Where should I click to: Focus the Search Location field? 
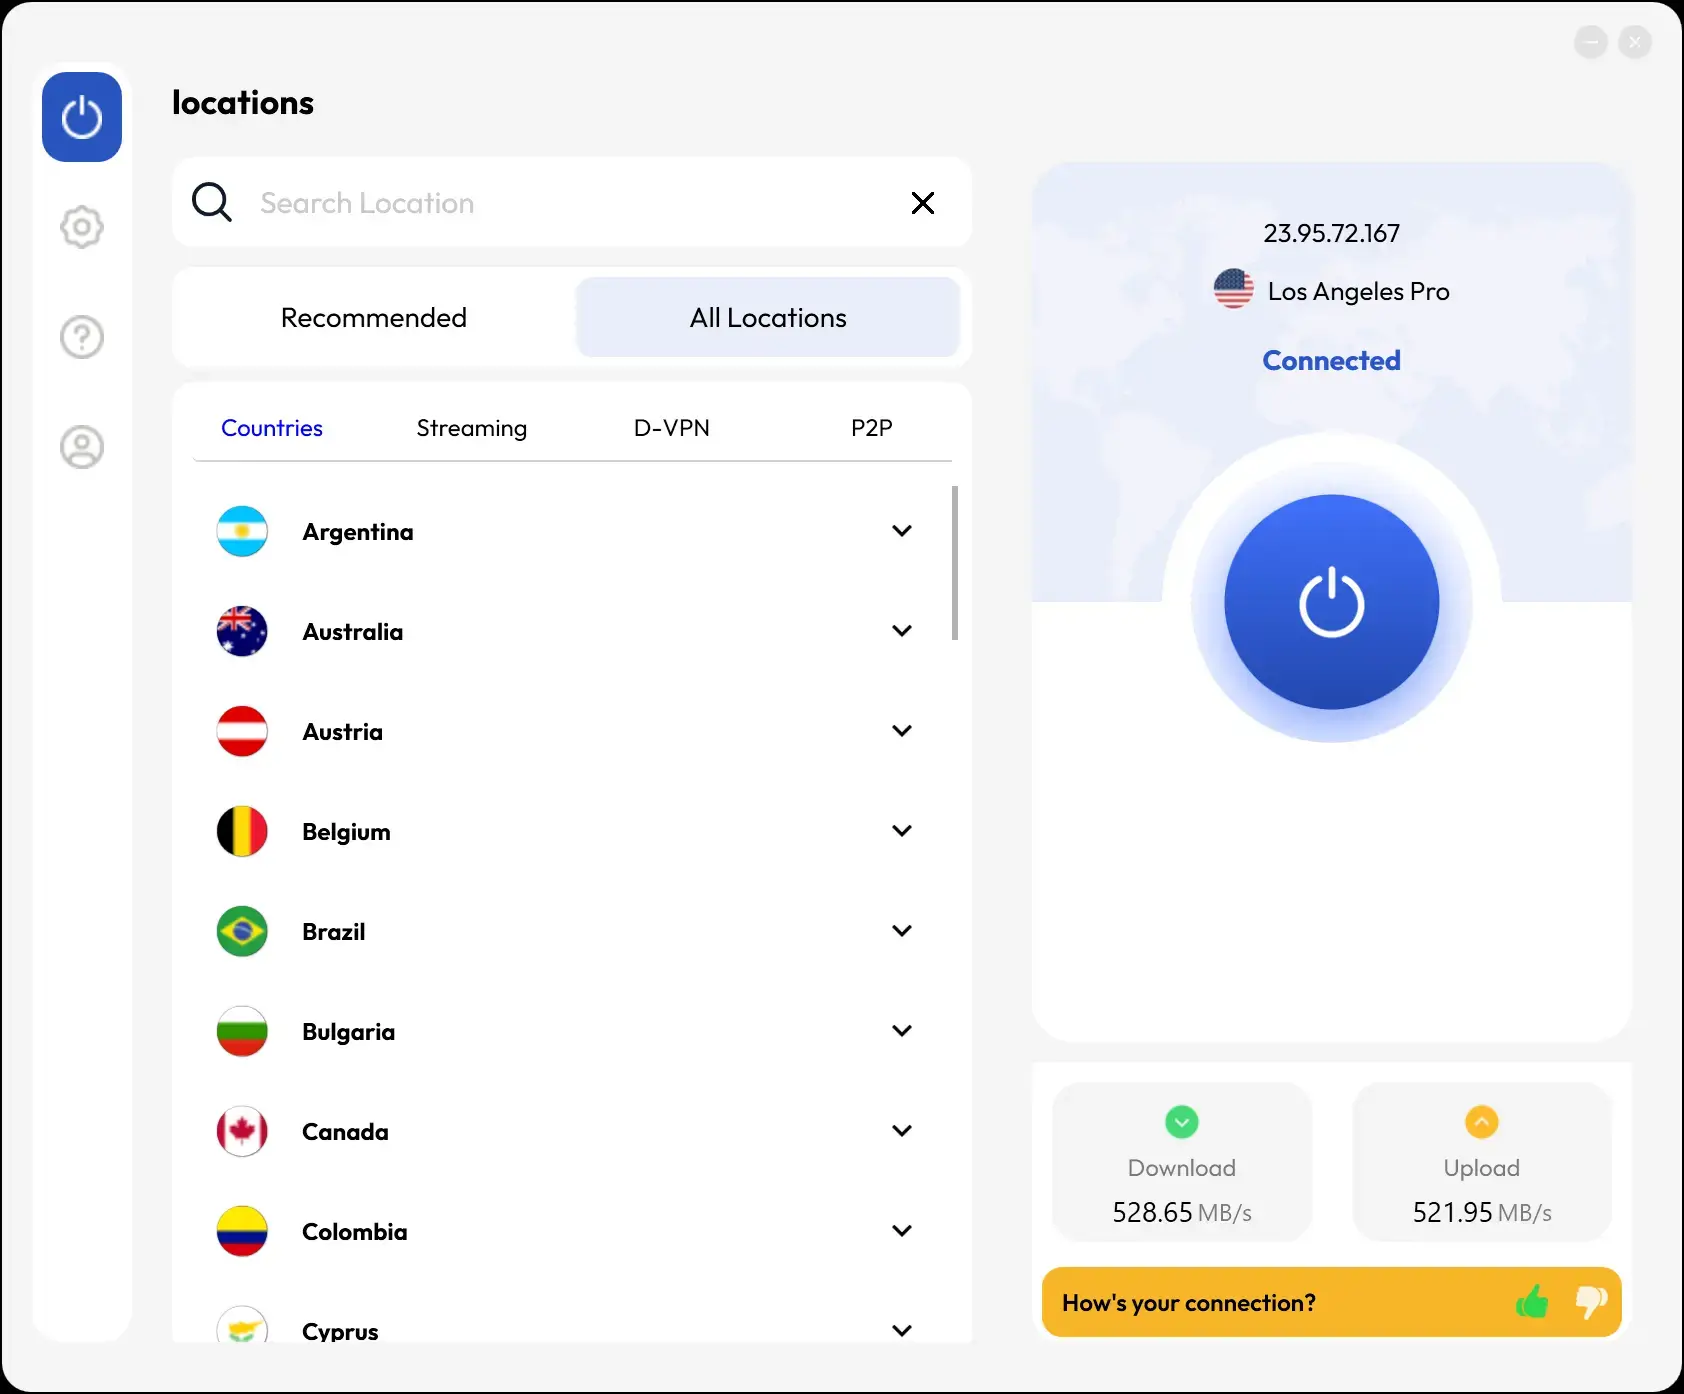click(572, 203)
